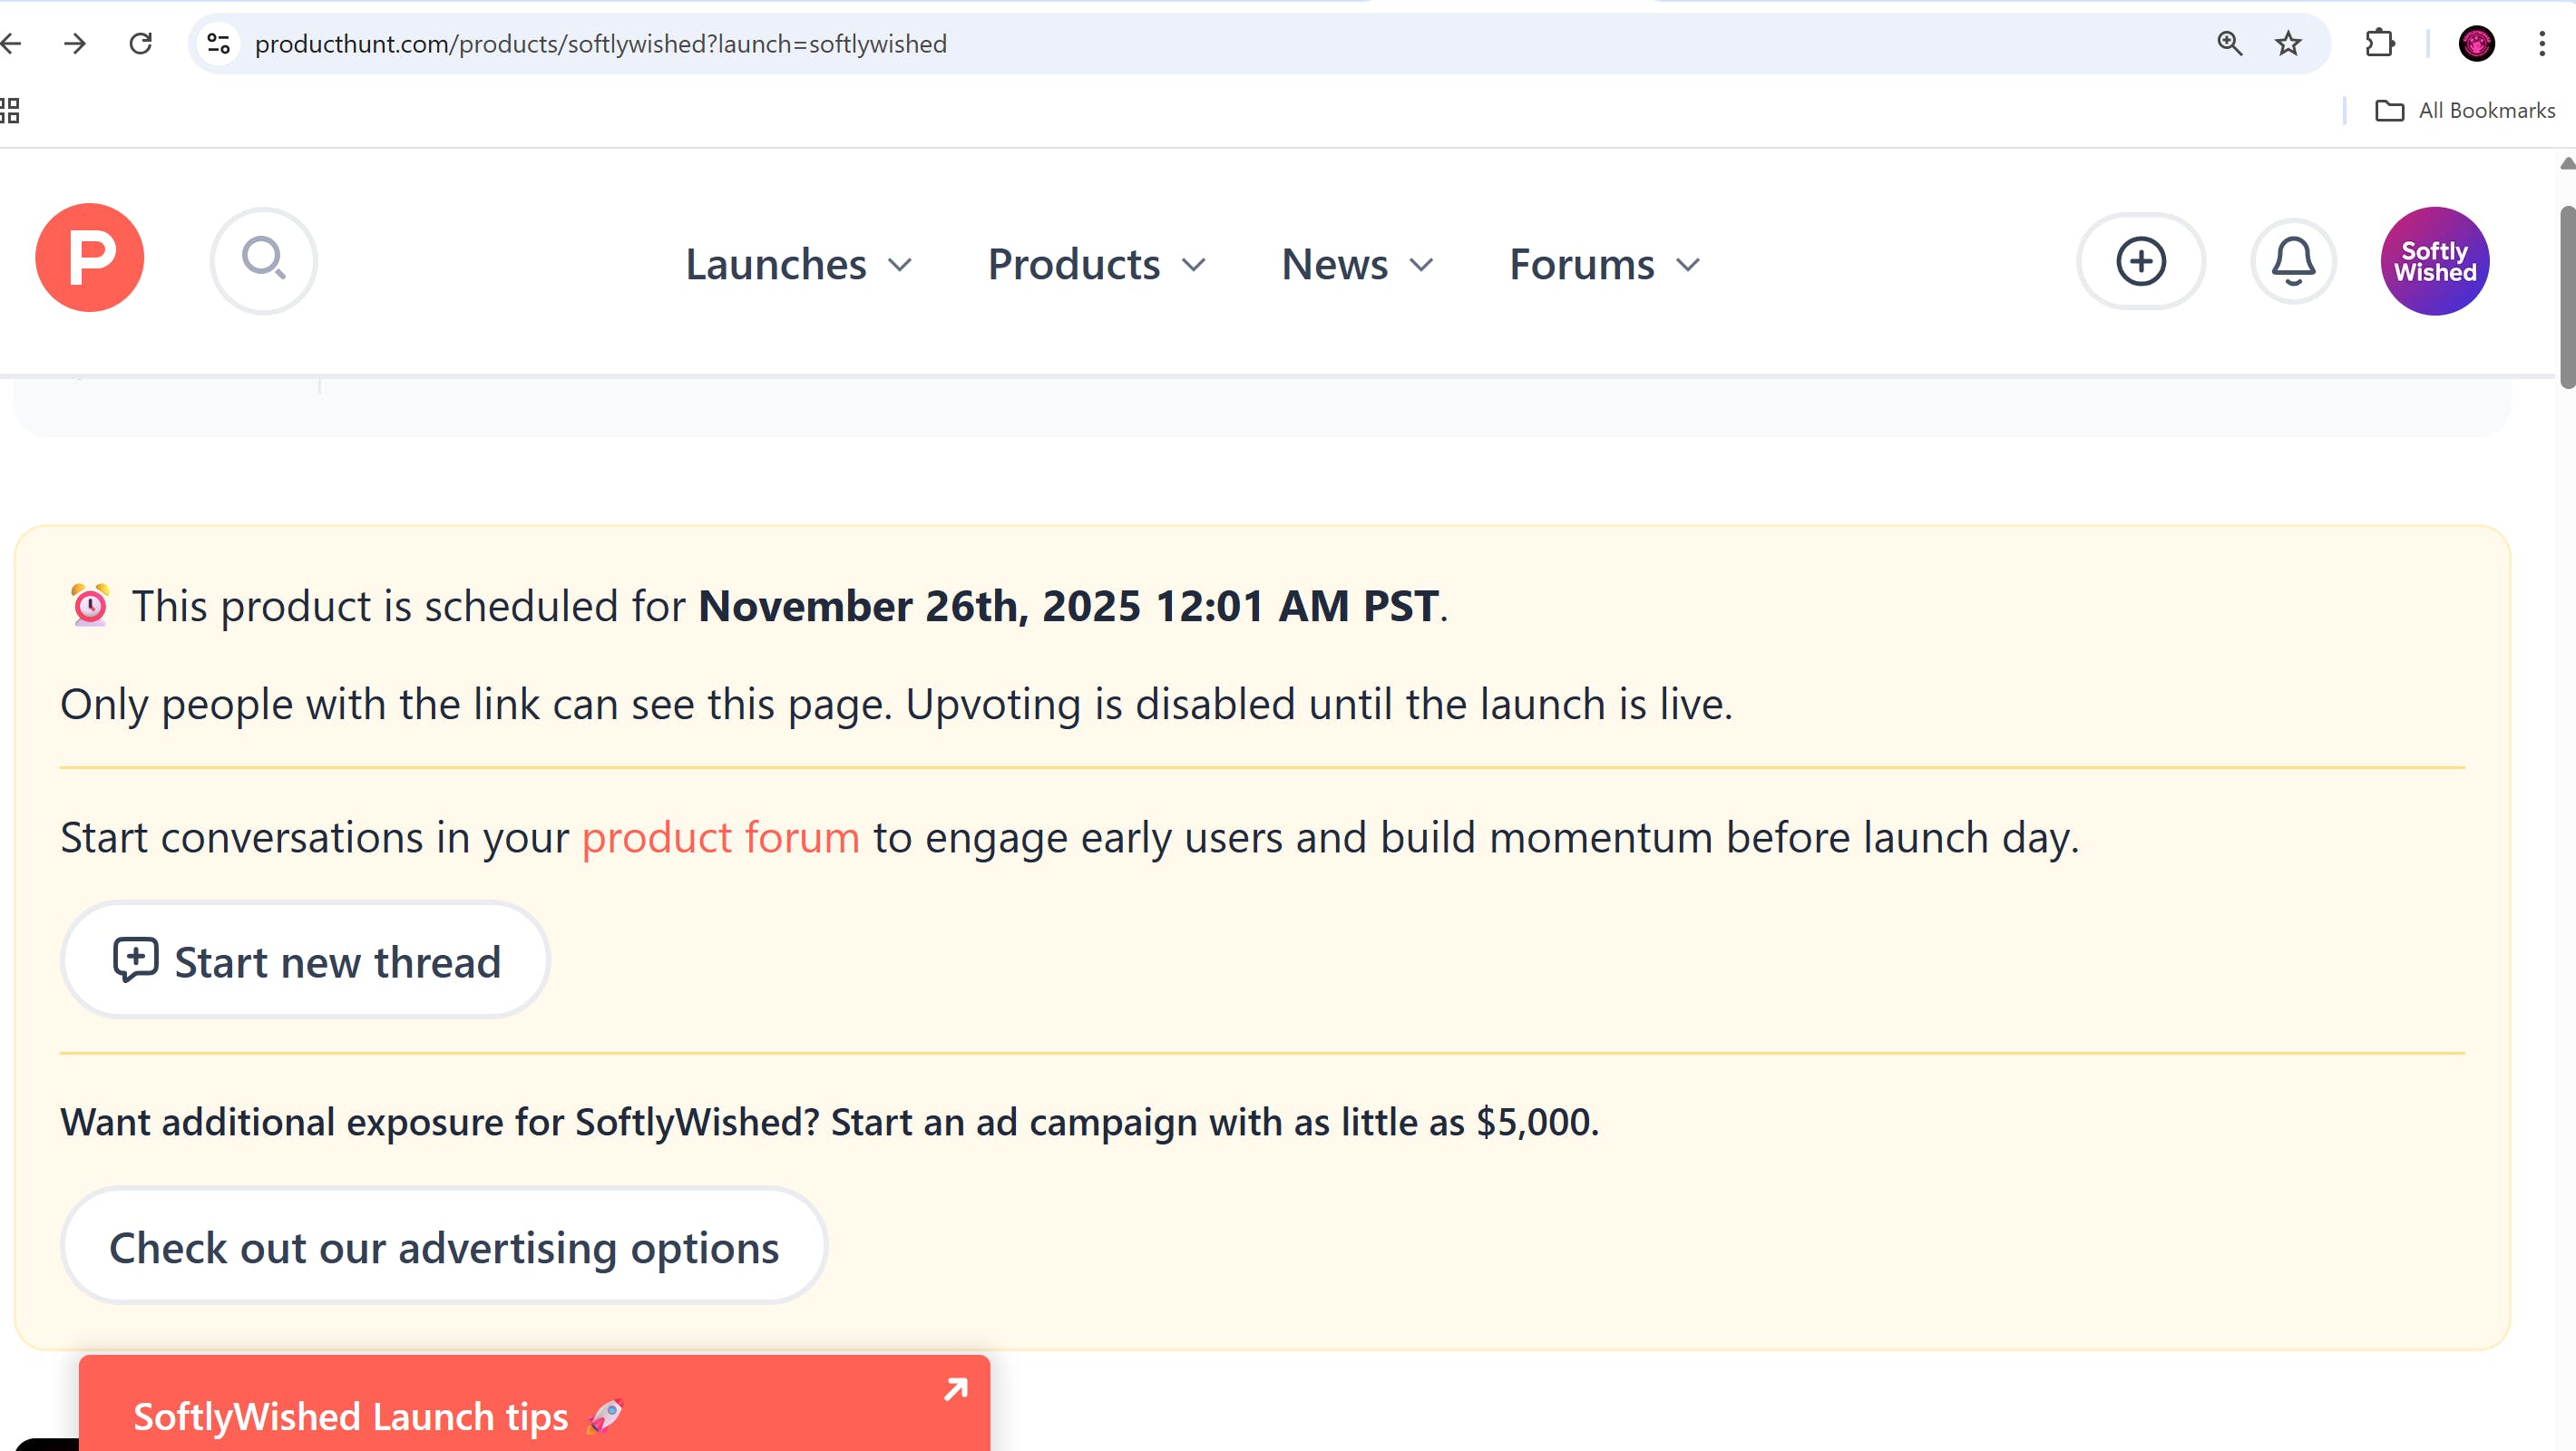Open notifications bell
The image size is (2576, 1451).
pos(2293,262)
